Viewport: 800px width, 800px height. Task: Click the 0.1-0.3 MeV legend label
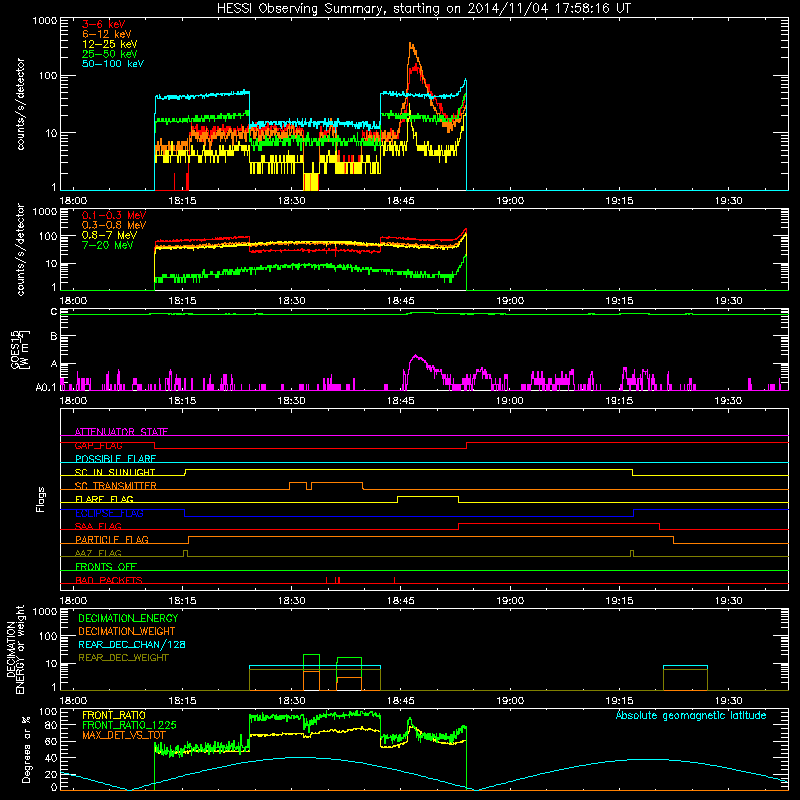pos(114,215)
